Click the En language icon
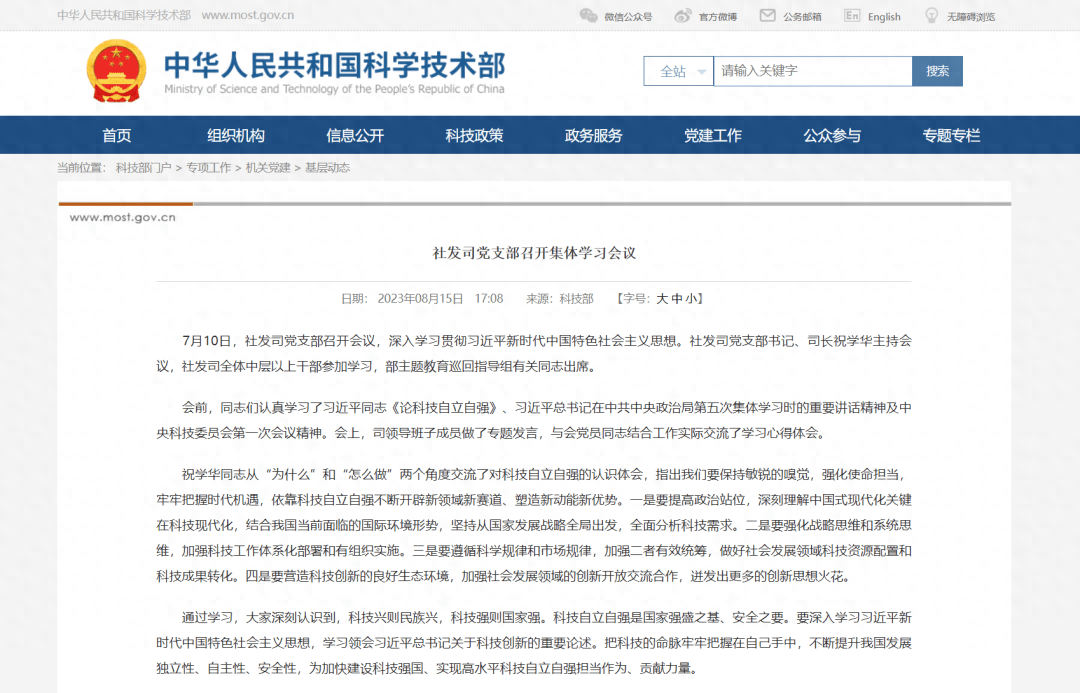This screenshot has height=693, width=1080. pyautogui.click(x=852, y=15)
